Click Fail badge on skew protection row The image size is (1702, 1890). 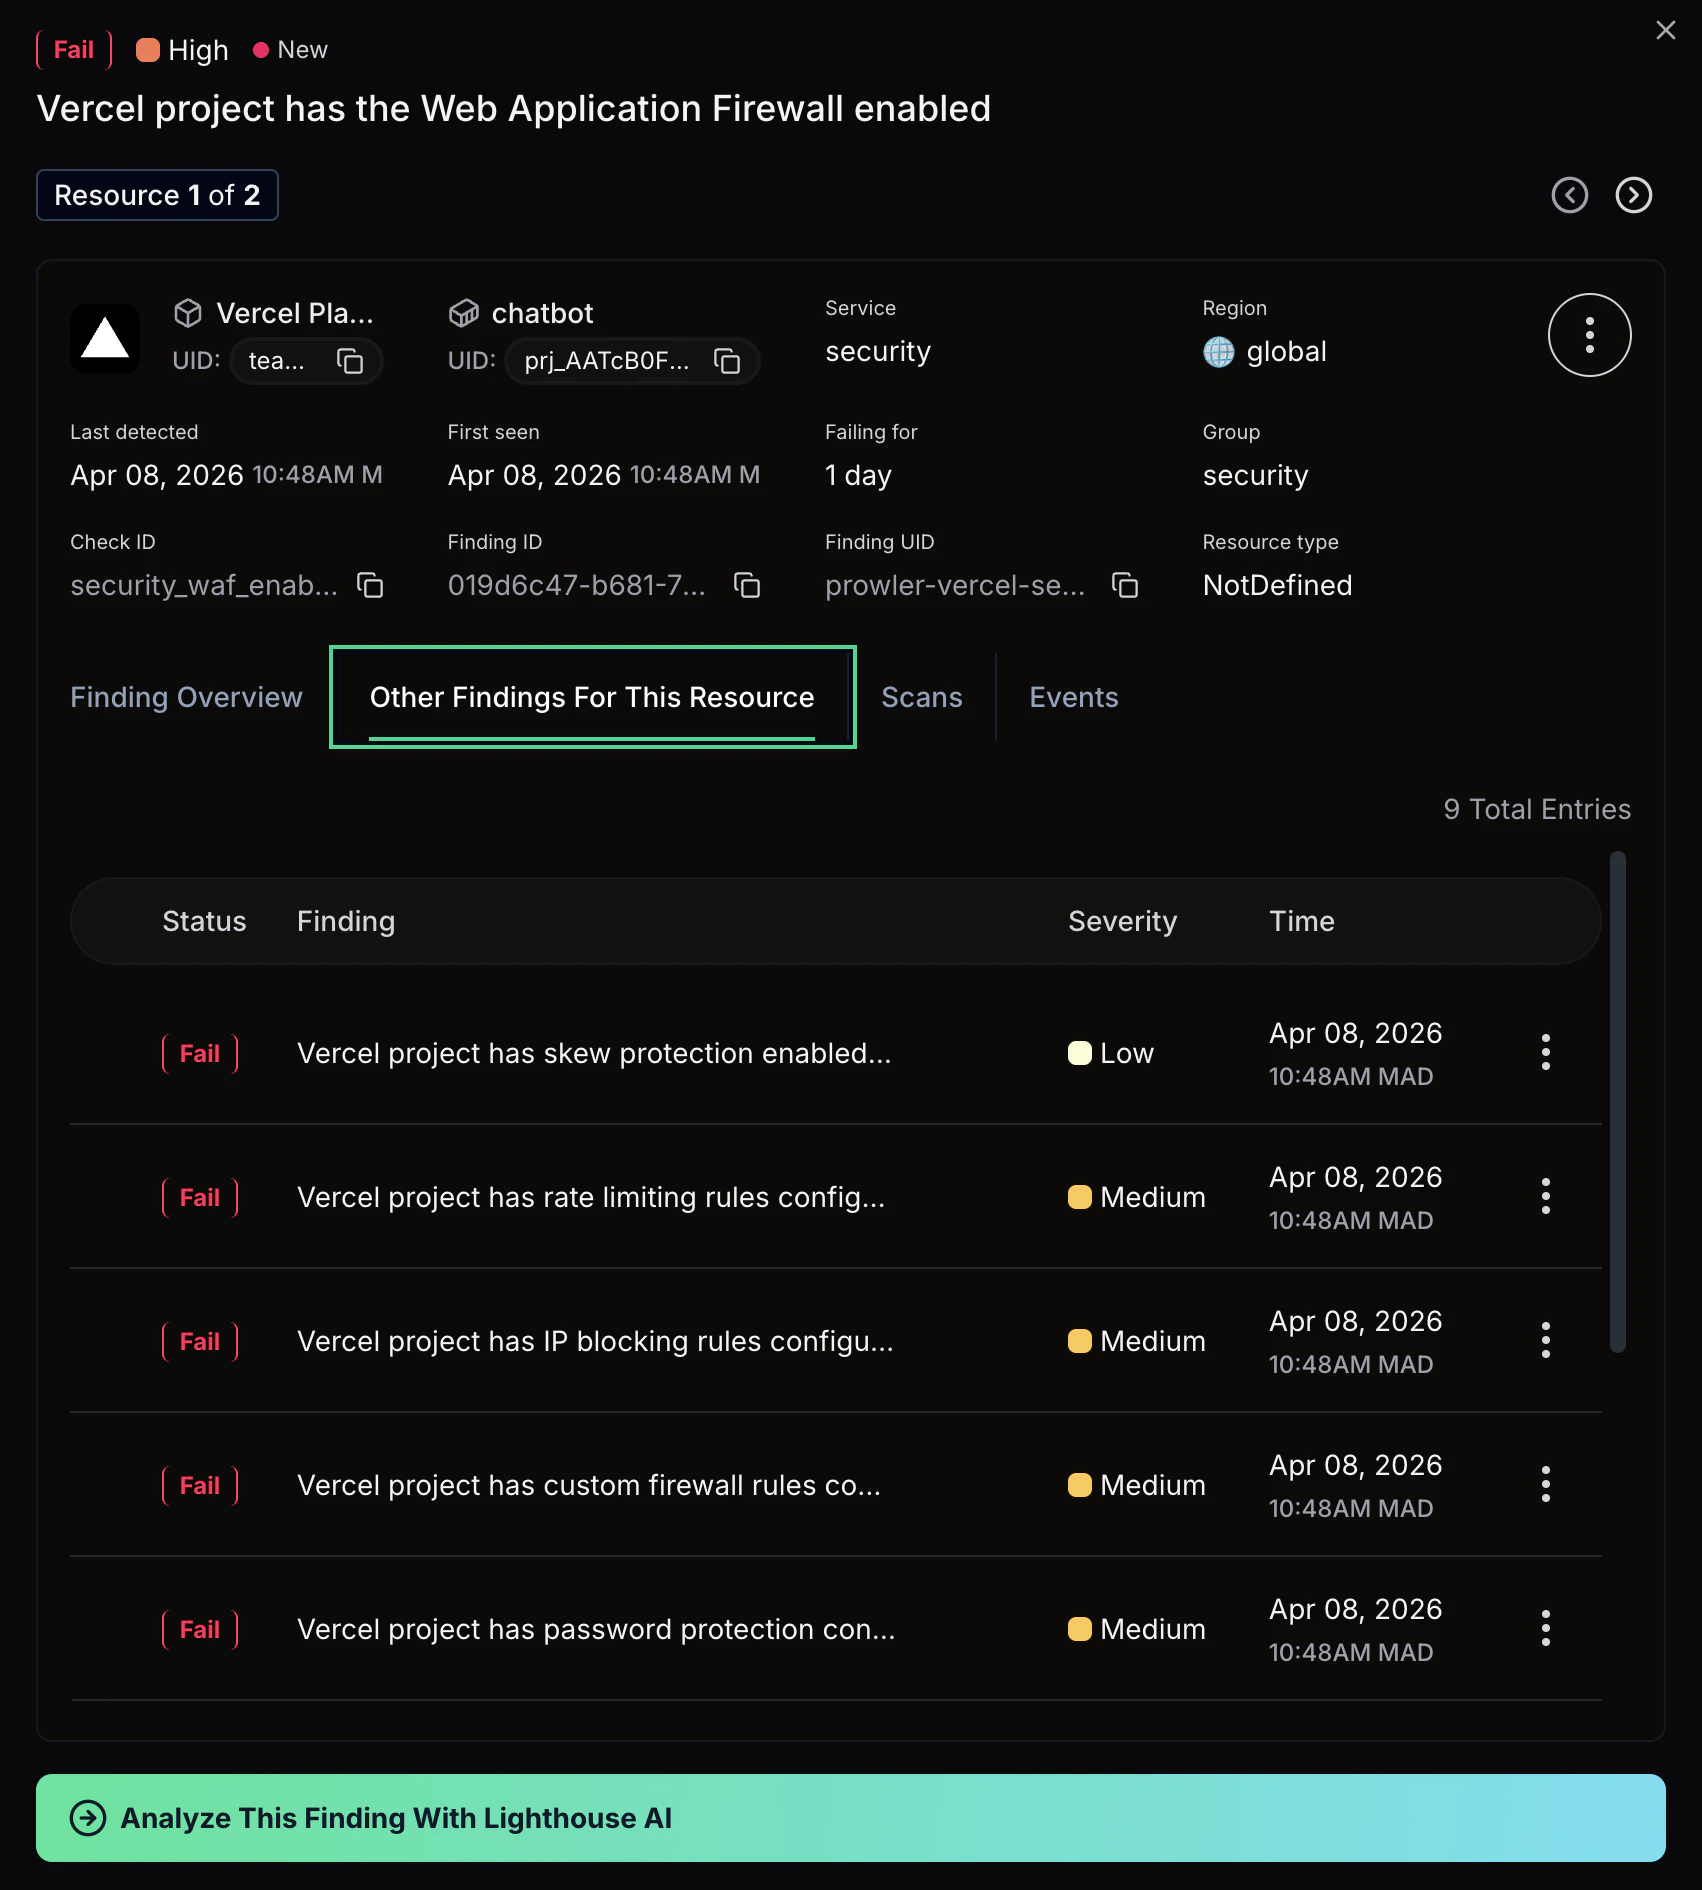click(200, 1053)
